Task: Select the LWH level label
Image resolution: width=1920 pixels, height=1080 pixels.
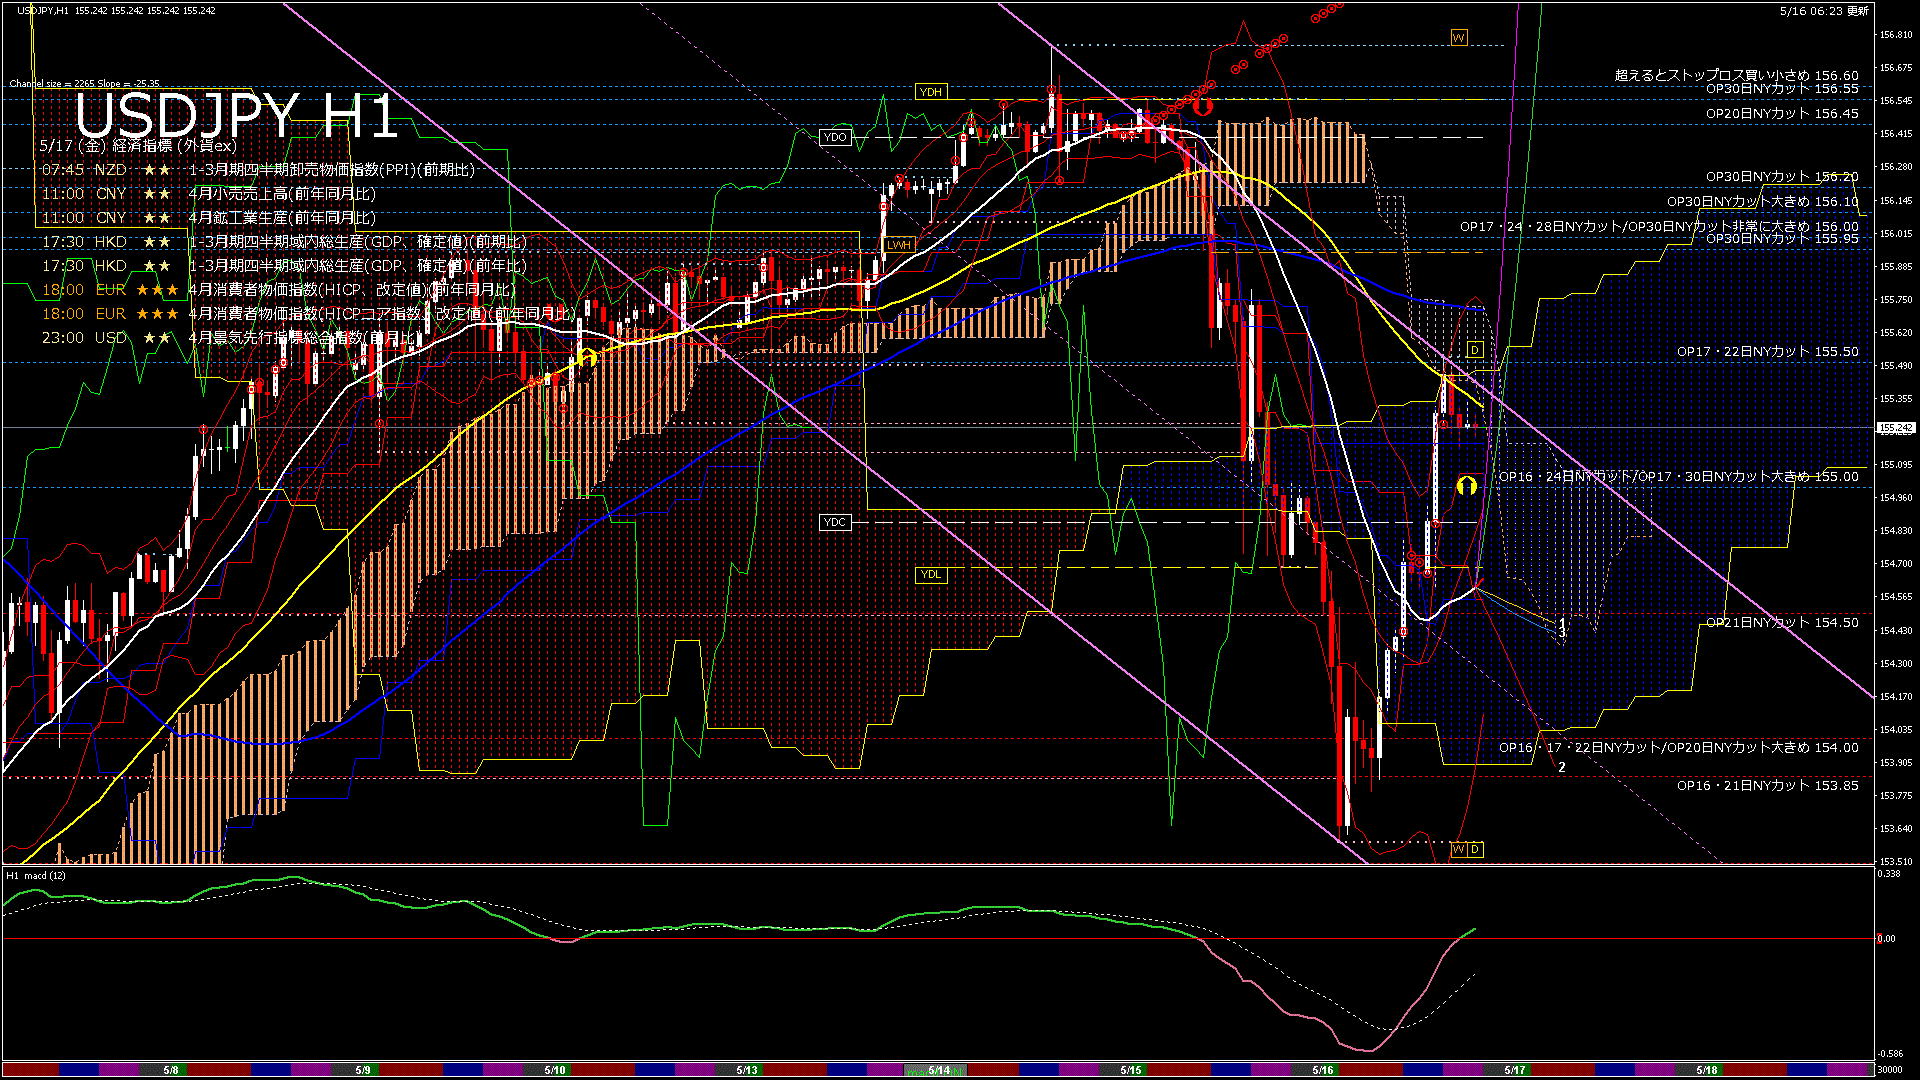Action: [x=899, y=244]
